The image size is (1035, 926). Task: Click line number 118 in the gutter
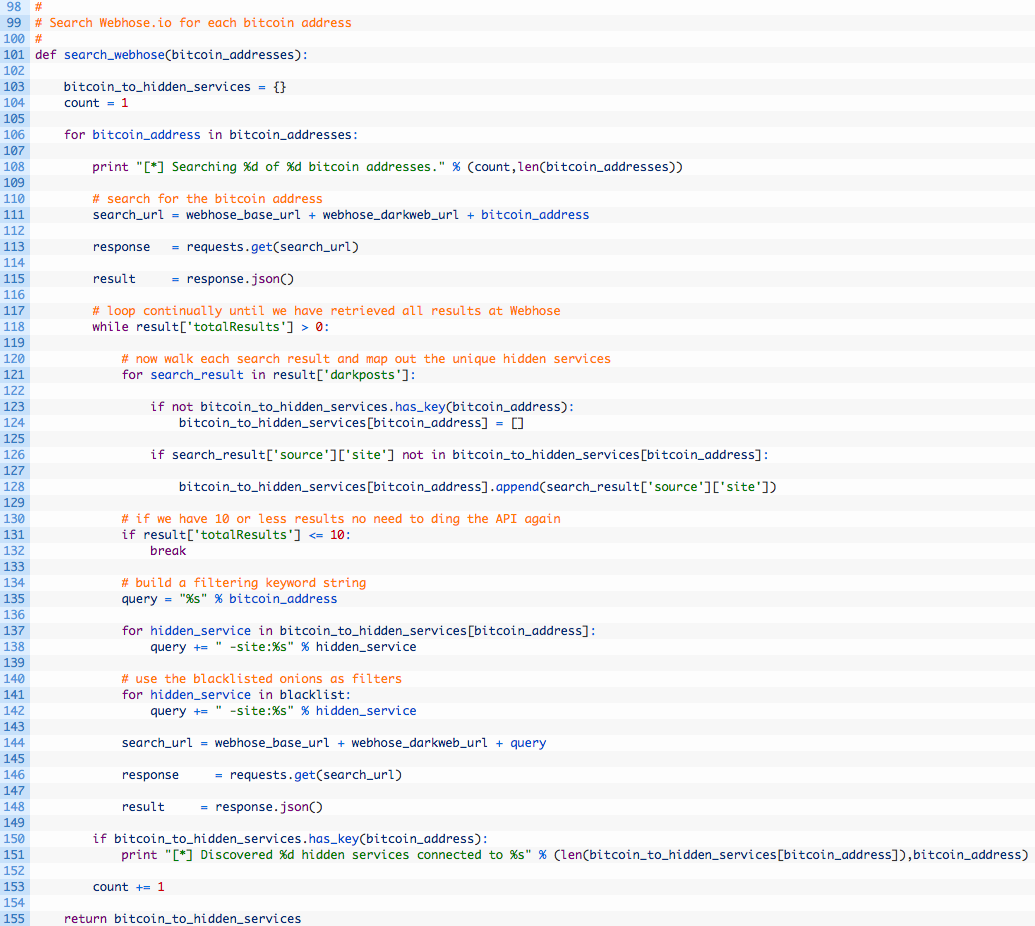pyautogui.click(x=14, y=327)
